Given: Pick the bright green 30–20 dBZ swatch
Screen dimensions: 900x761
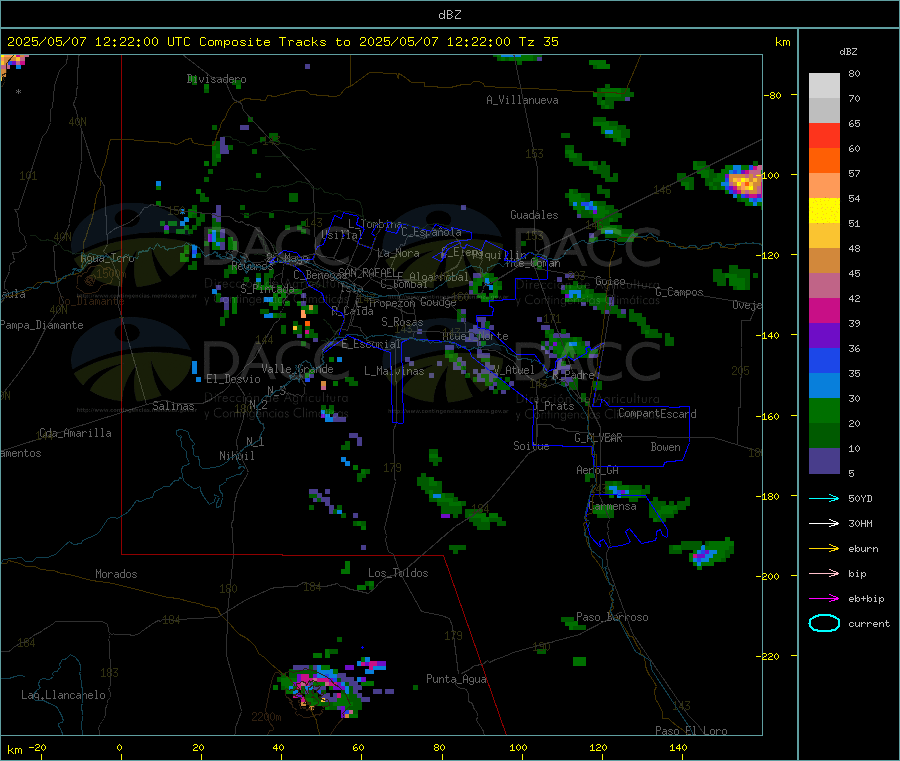Looking at the screenshot, I should (x=824, y=410).
